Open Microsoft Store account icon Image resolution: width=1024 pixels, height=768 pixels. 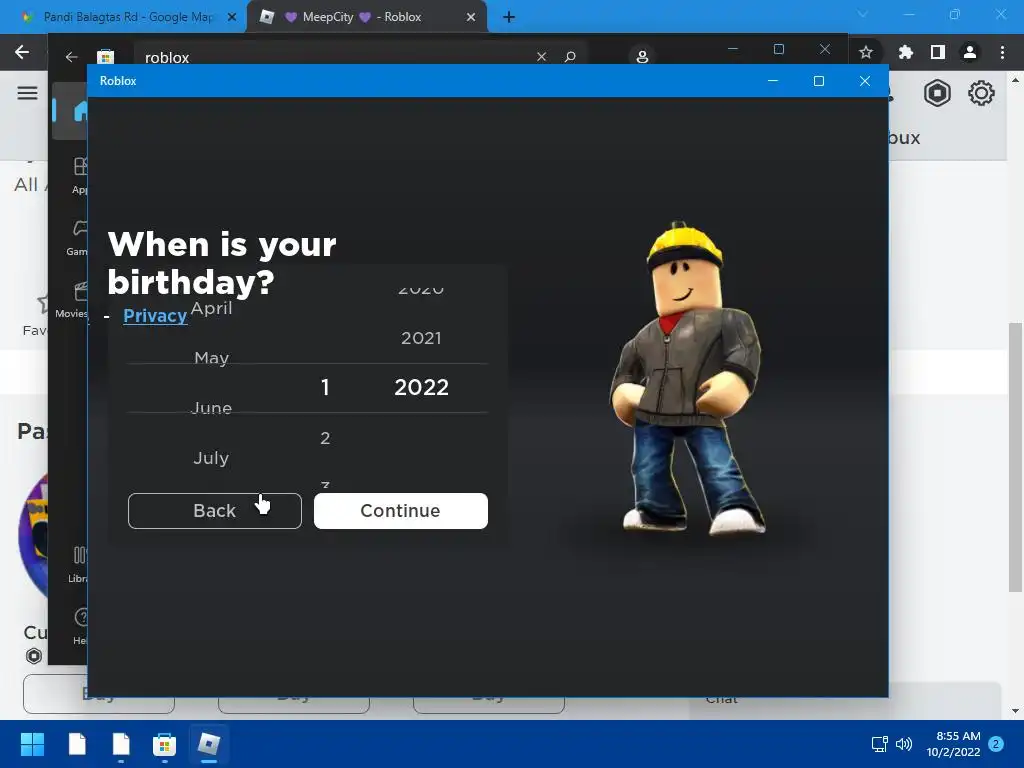(642, 57)
